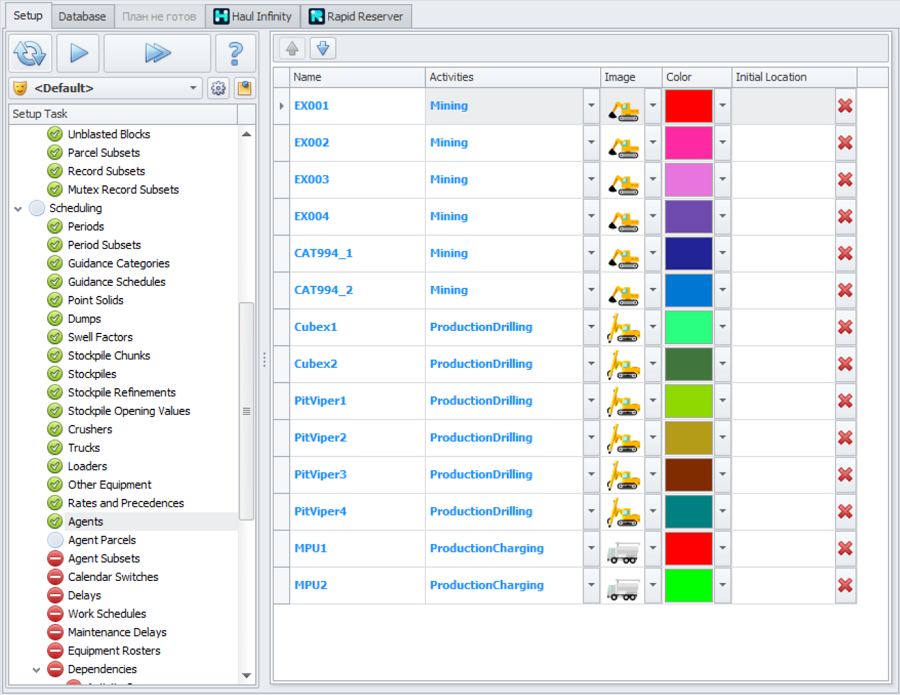Click the refresh/sync setup icon
The image size is (900, 695).
[31, 53]
